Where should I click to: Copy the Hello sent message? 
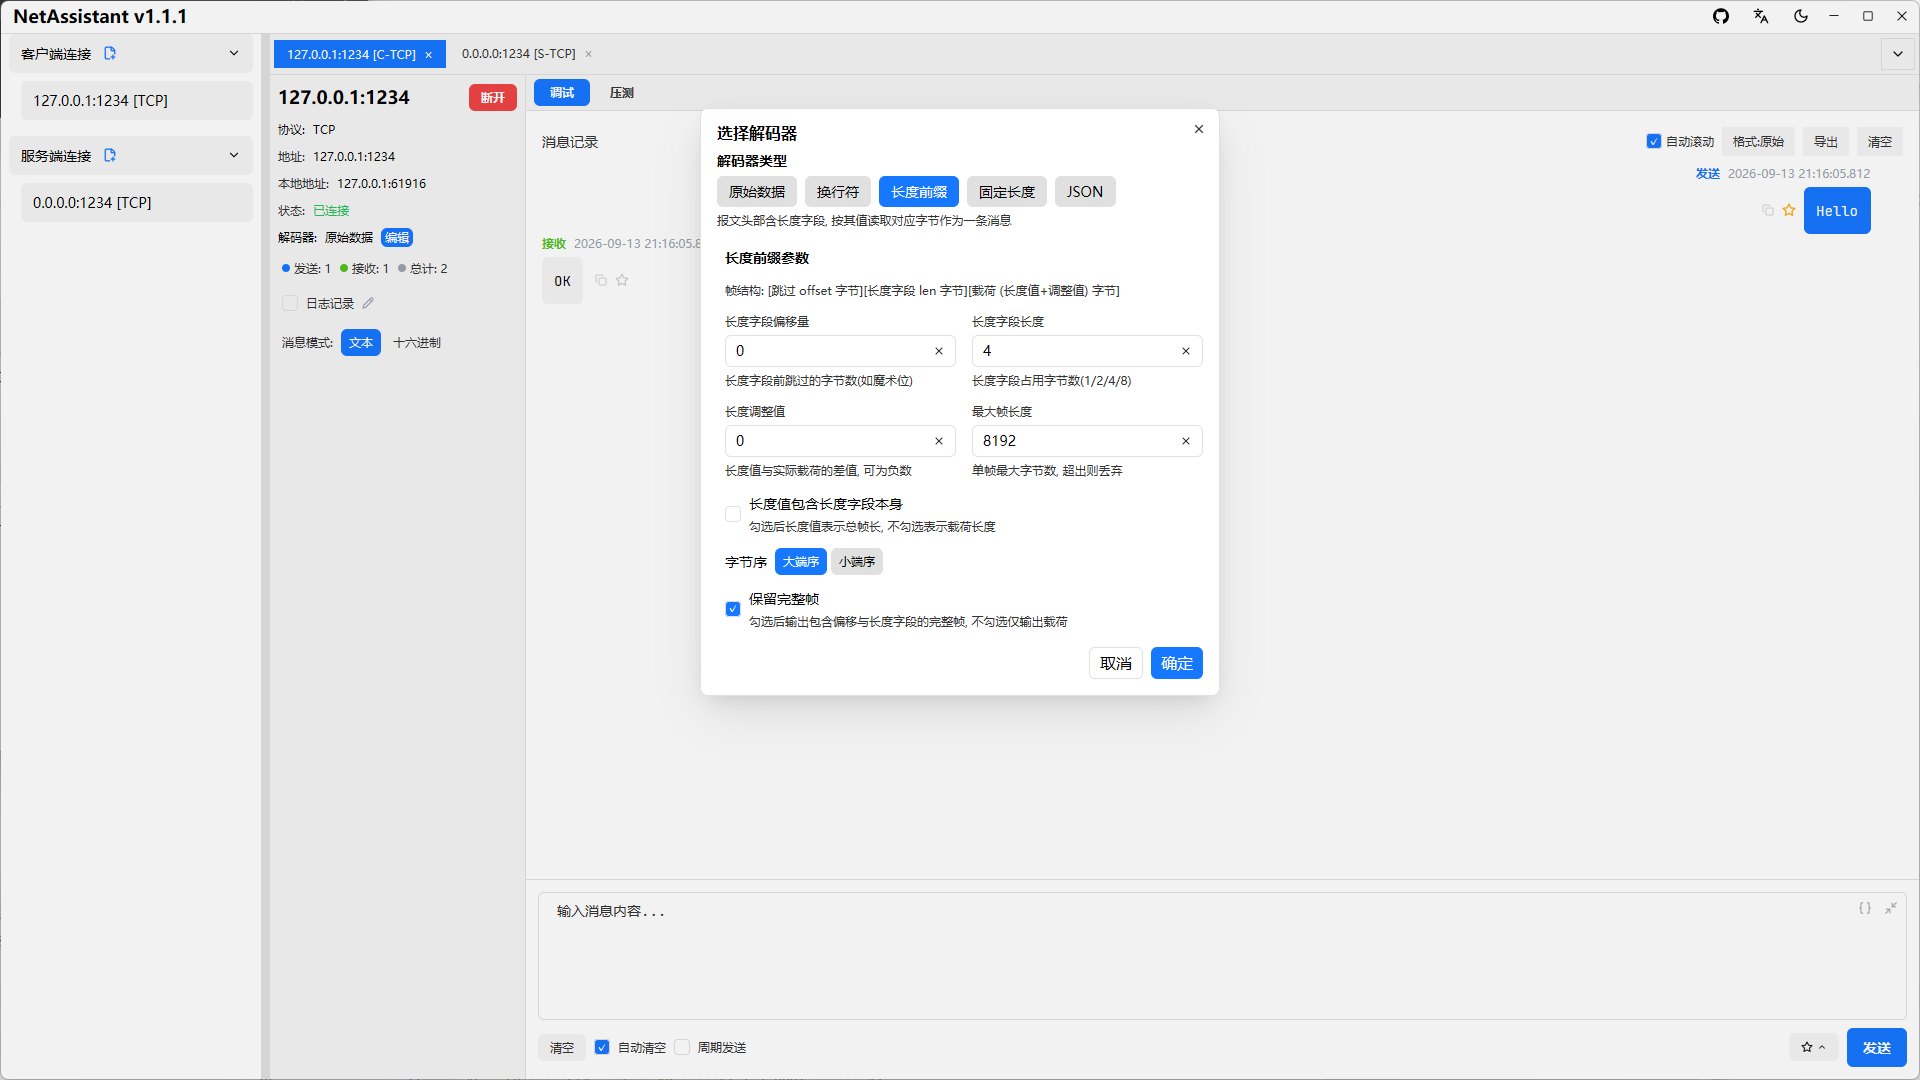(1768, 210)
